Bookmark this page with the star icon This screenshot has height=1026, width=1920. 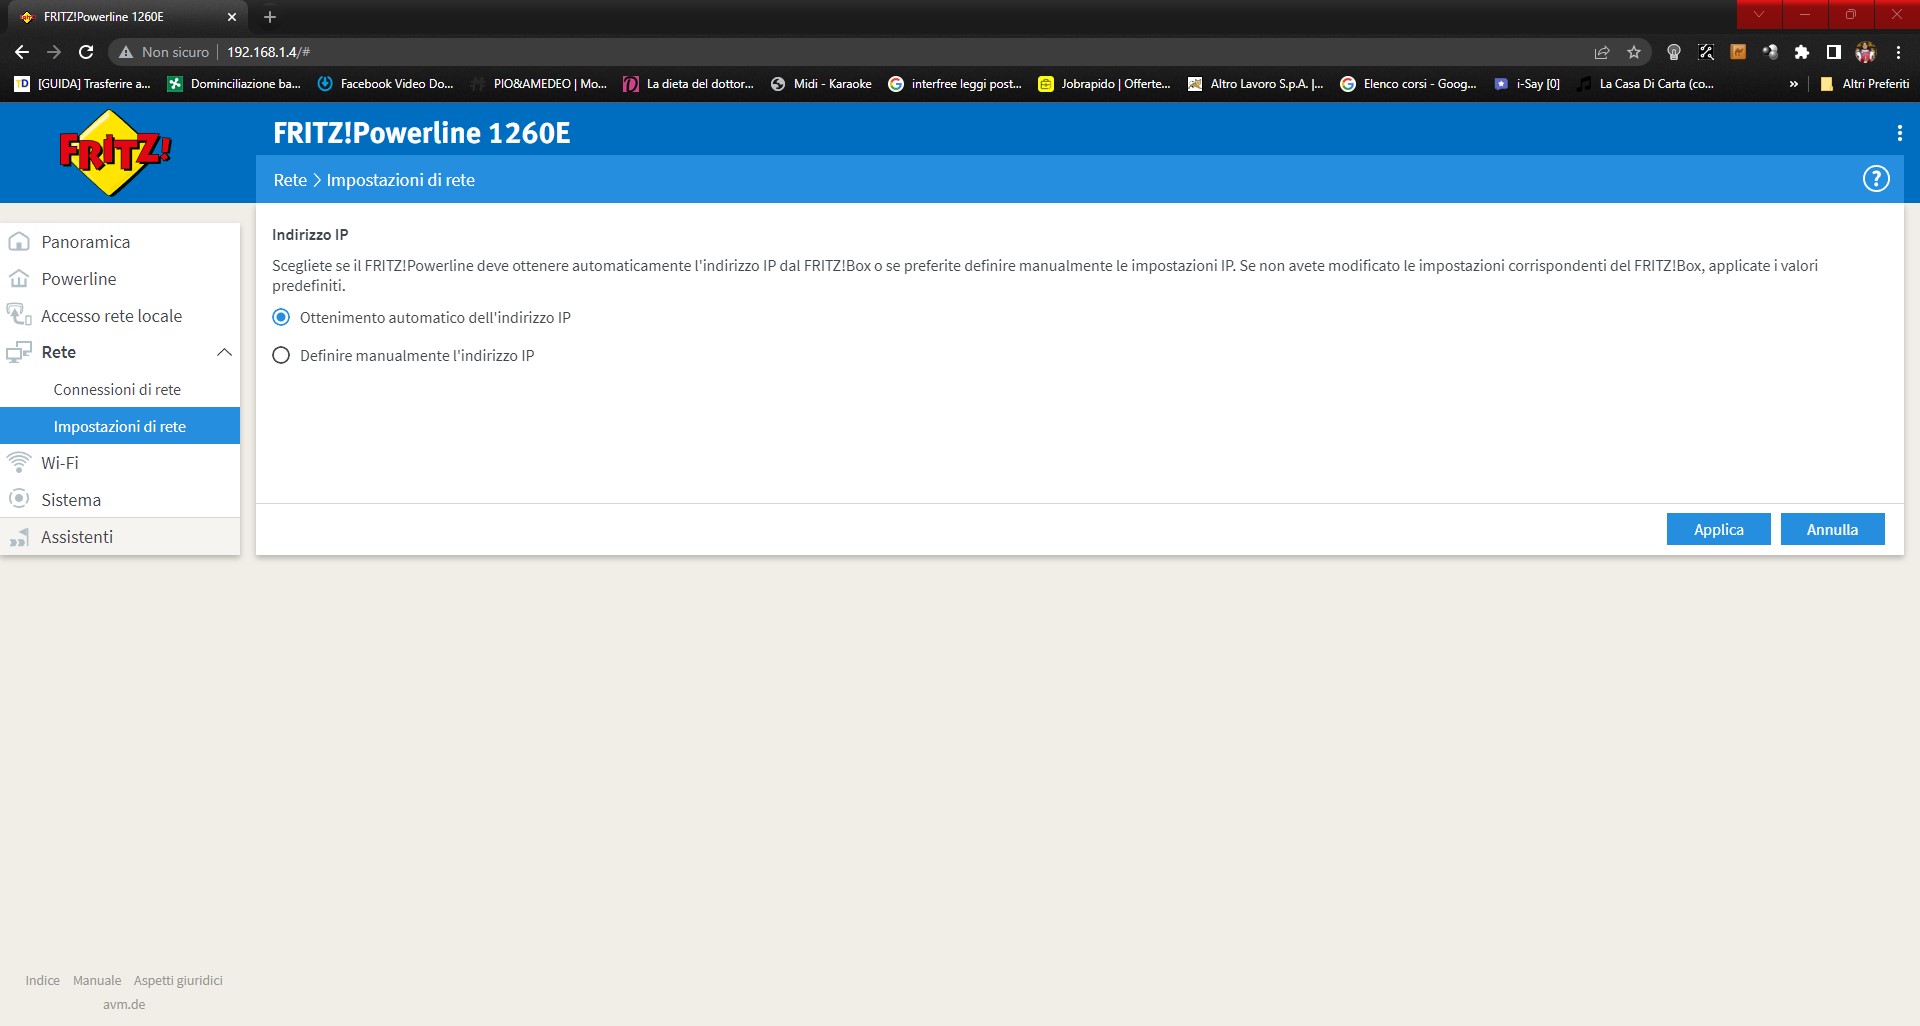click(1634, 52)
